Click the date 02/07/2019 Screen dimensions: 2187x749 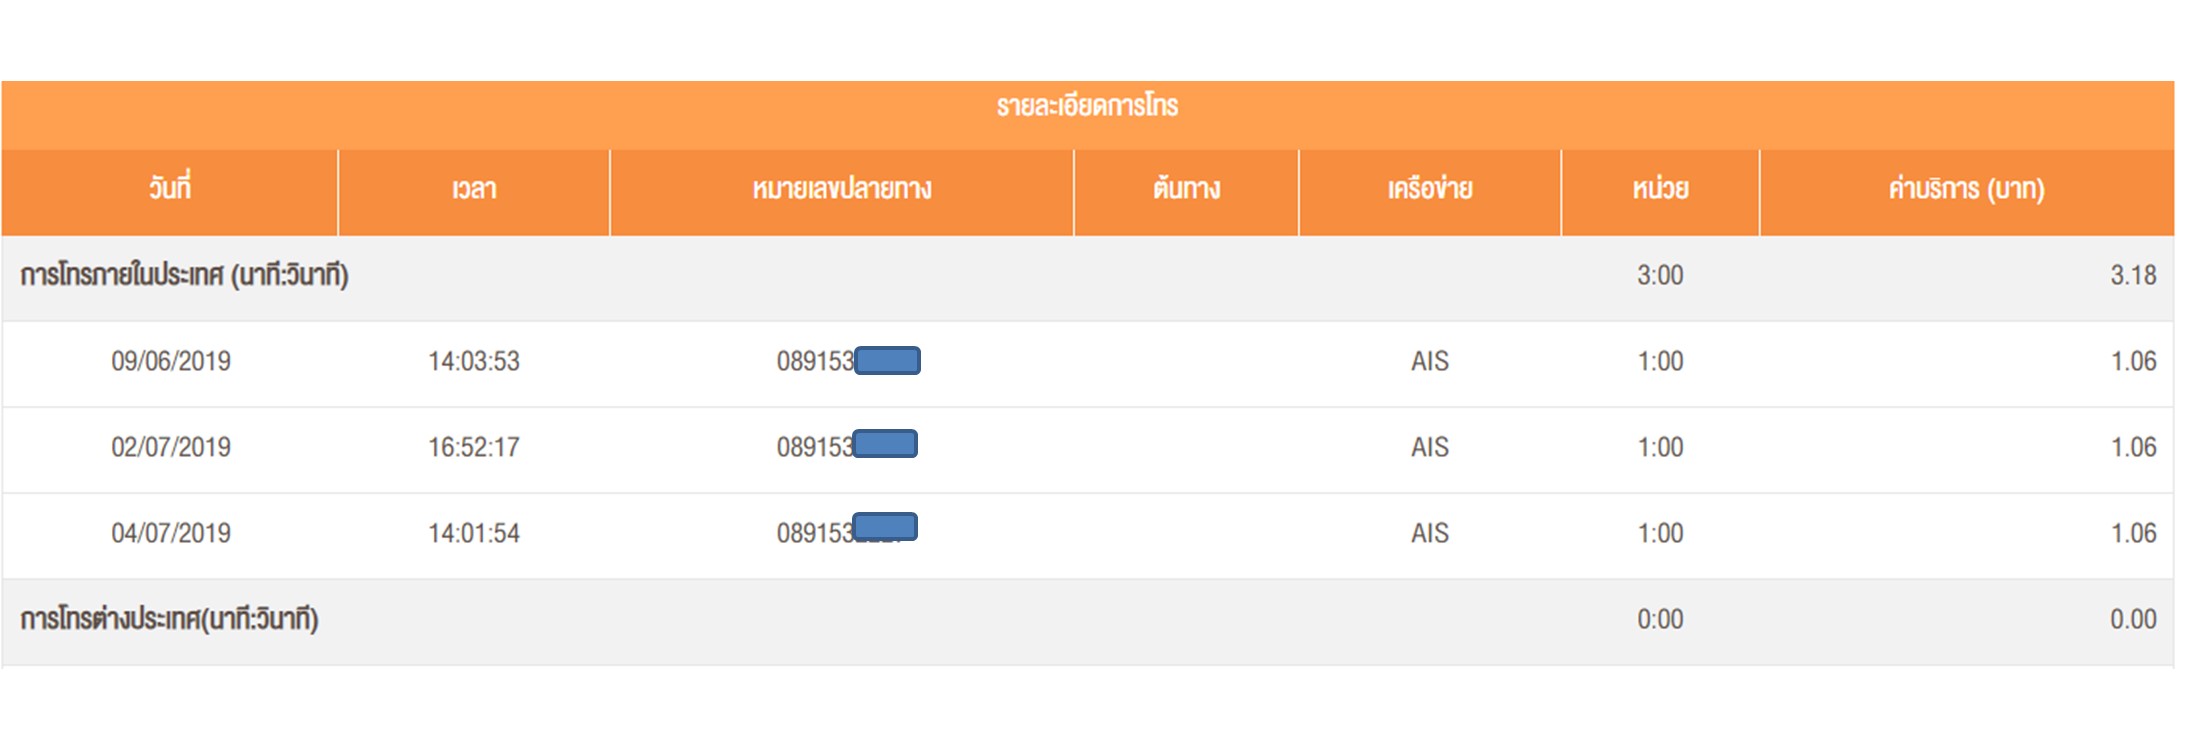(171, 448)
